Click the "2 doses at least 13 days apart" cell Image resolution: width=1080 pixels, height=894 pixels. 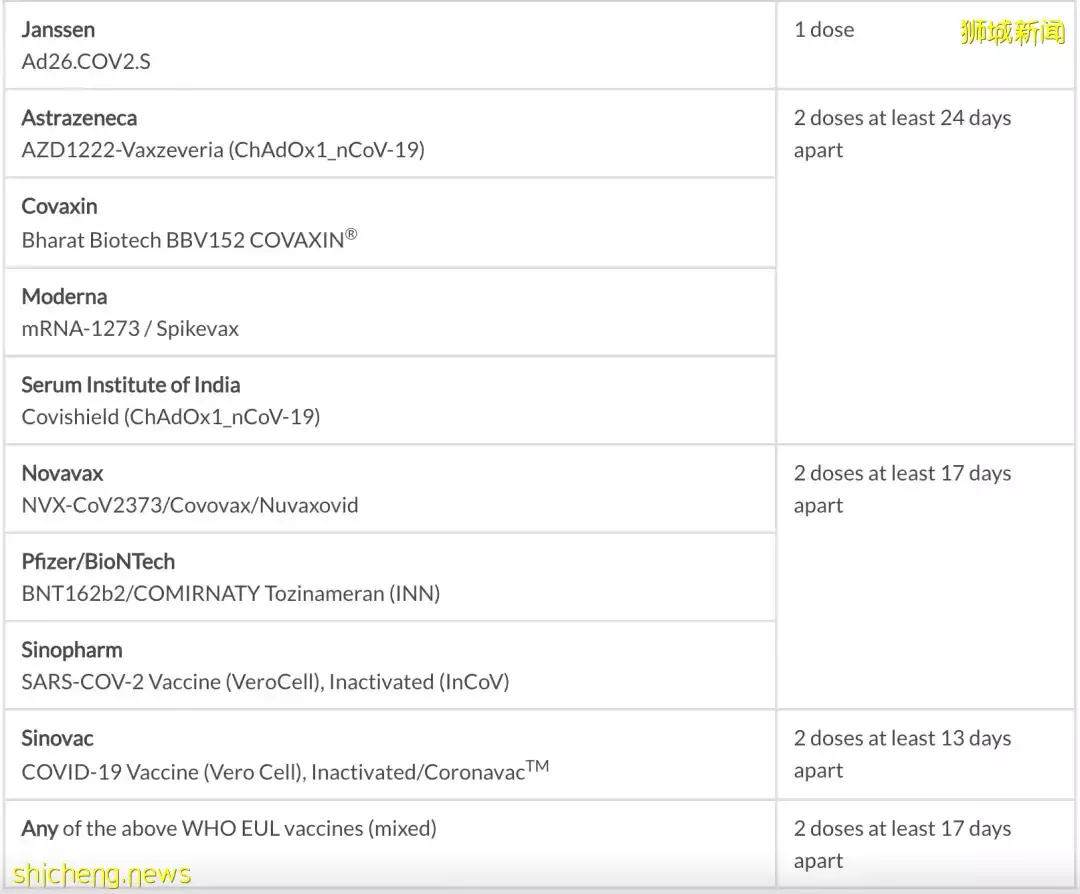point(902,754)
